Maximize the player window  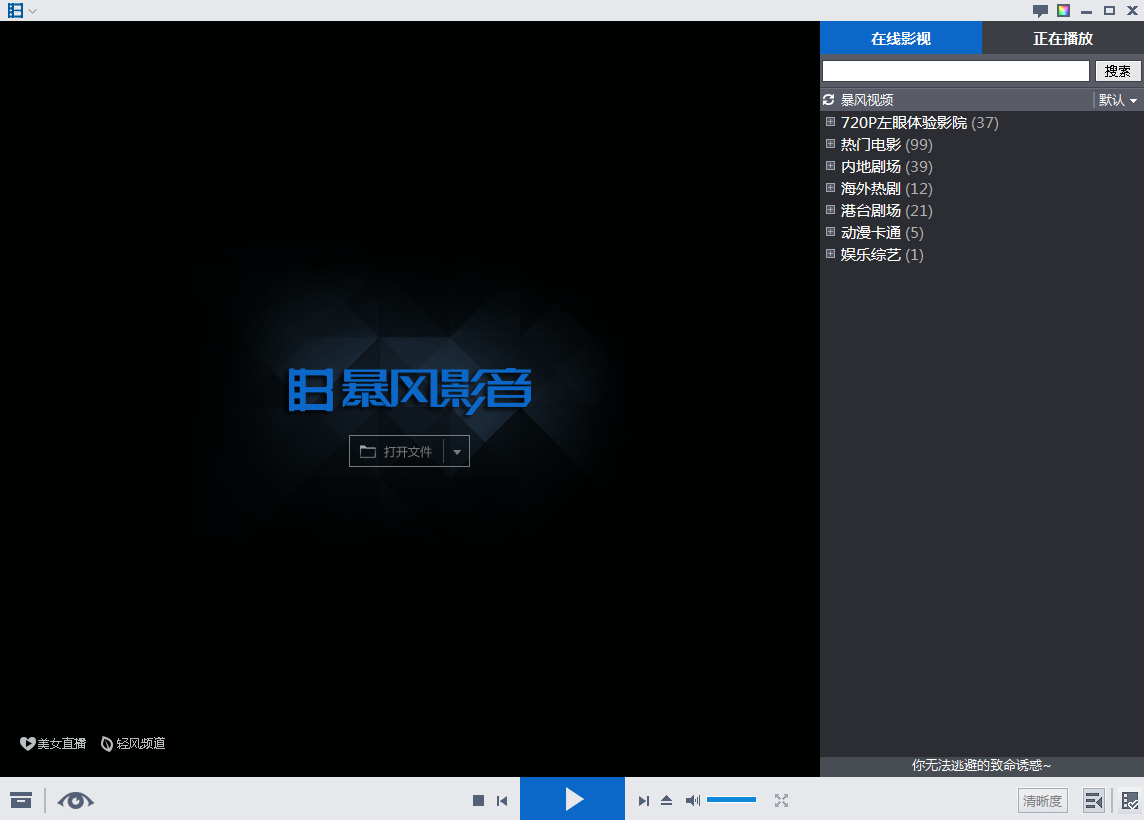1109,10
